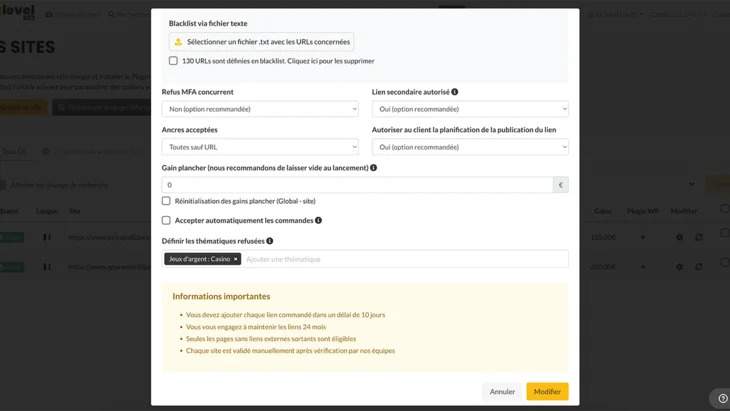Tick the select-all checkbox in table header
Screen dimensions: 730x411
pyautogui.click(x=725, y=209)
